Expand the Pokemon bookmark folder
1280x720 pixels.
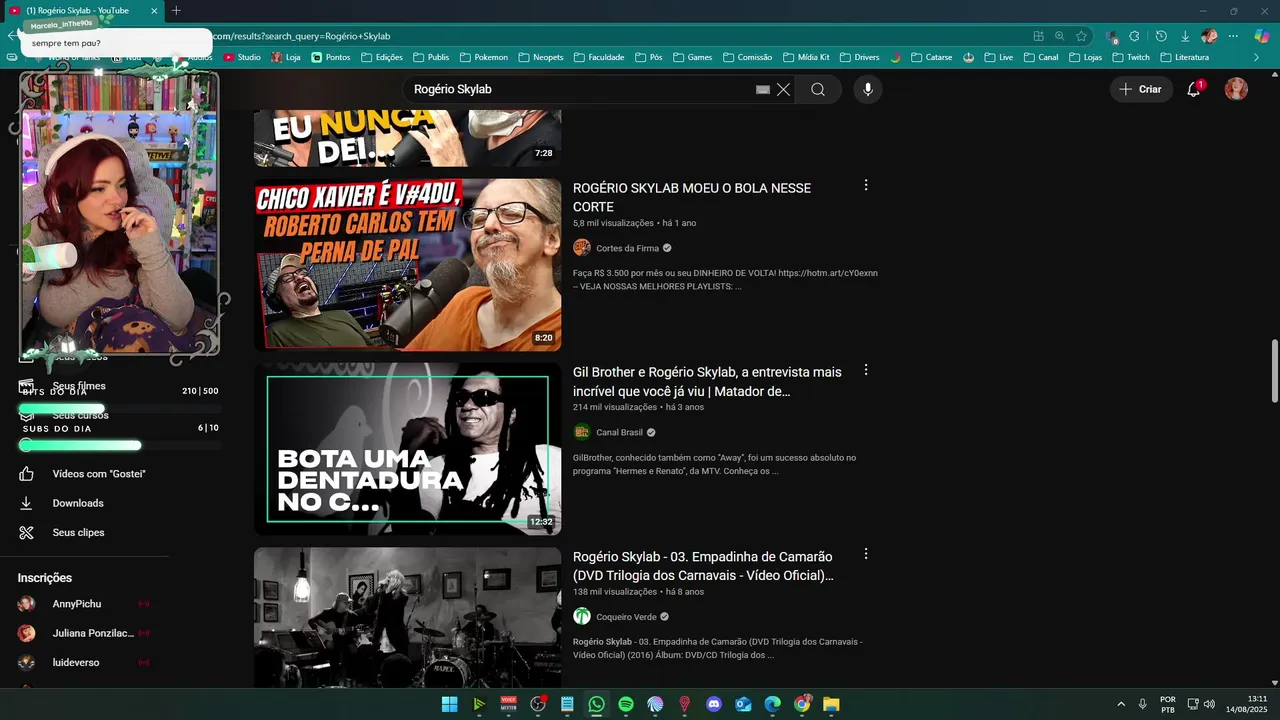pos(483,57)
